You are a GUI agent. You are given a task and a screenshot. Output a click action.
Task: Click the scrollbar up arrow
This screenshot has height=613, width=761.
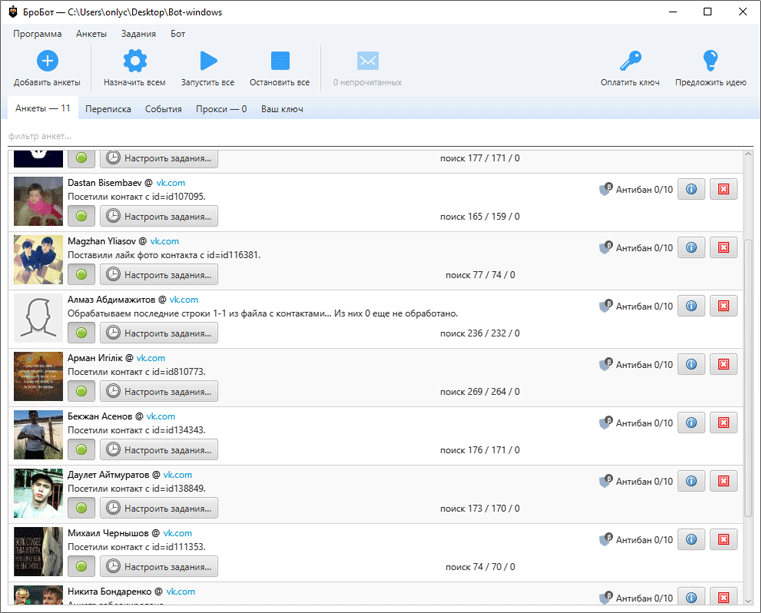(748, 155)
